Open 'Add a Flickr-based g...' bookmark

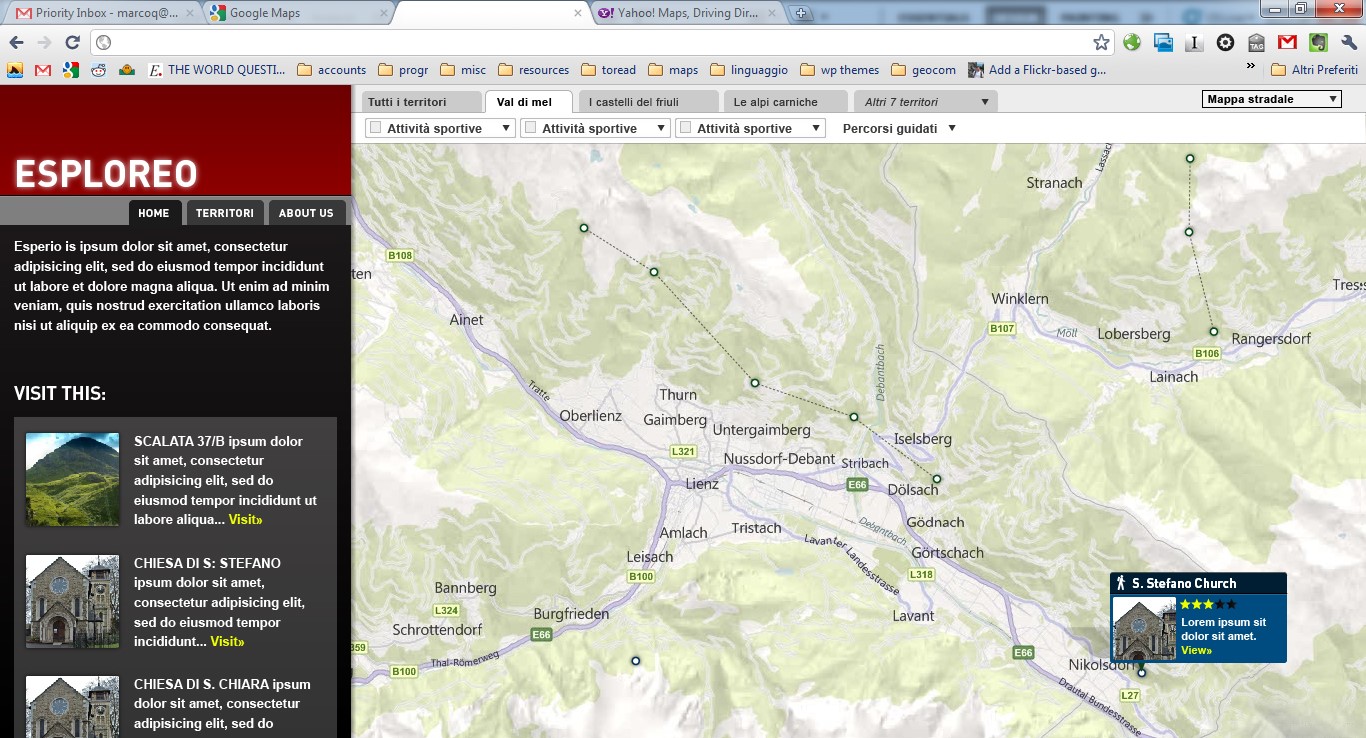pos(1037,70)
